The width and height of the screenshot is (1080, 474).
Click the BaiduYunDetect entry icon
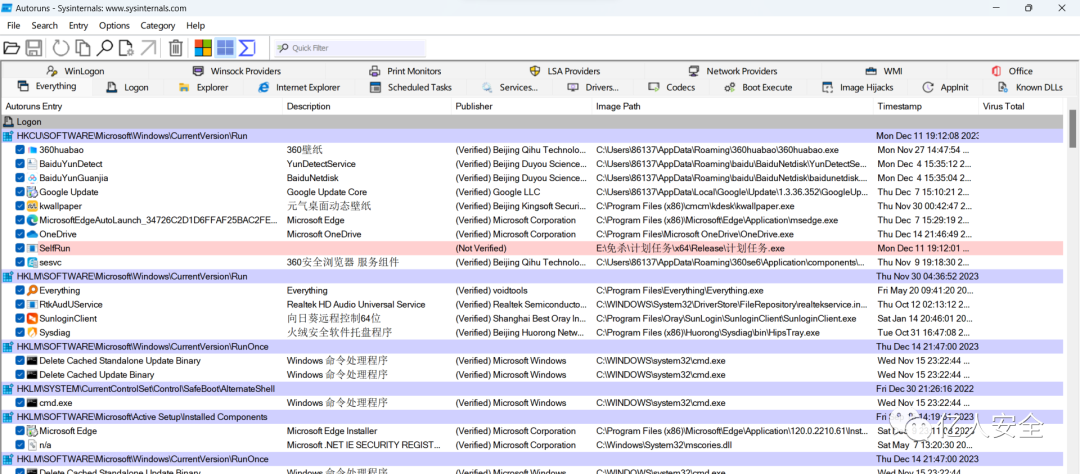coord(32,164)
